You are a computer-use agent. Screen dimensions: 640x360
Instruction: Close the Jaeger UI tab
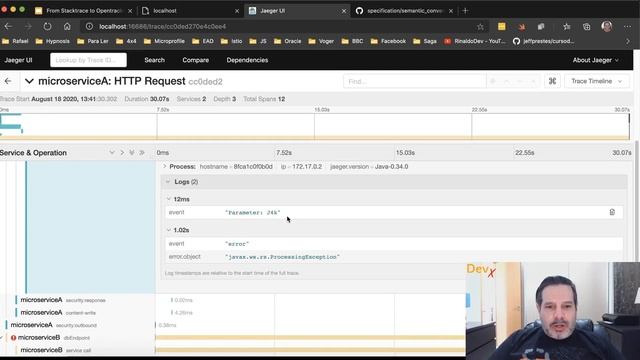(x=344, y=11)
